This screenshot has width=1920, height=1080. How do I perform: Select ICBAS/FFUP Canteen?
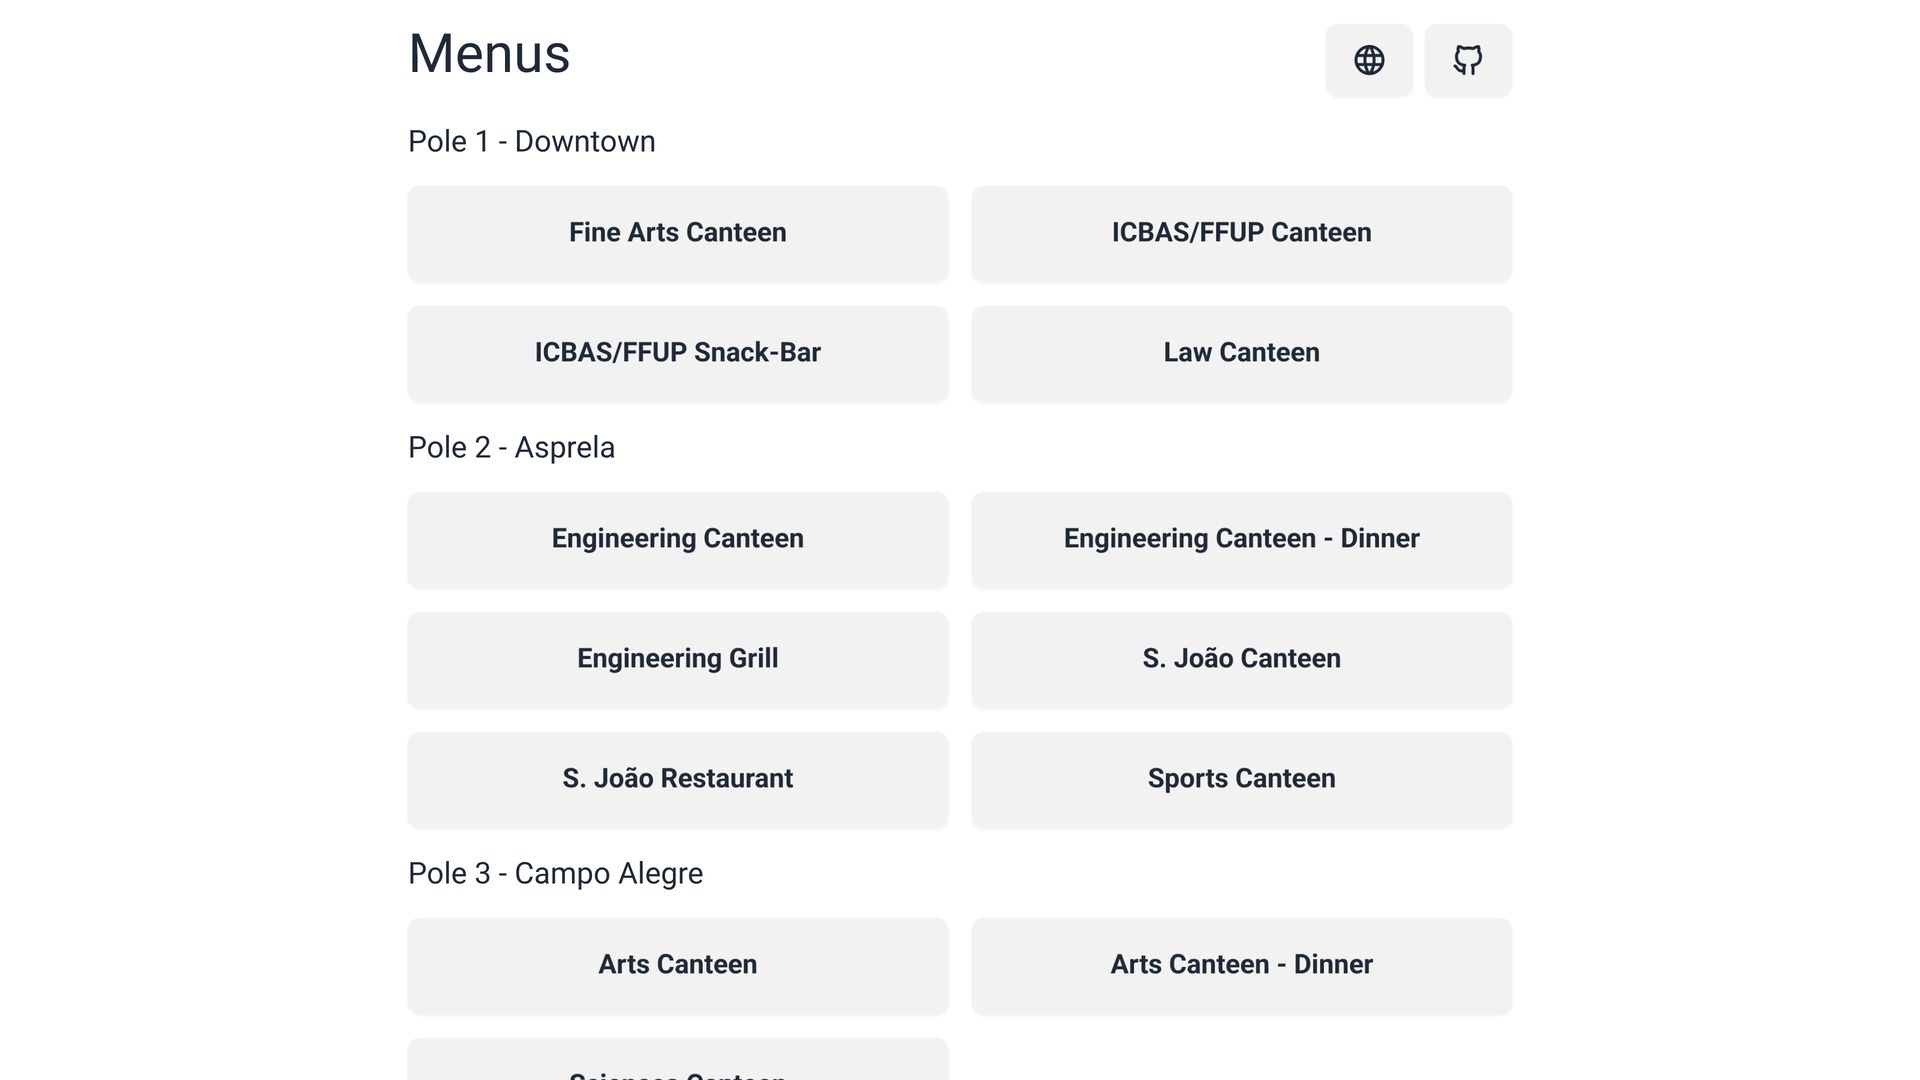pos(1241,233)
